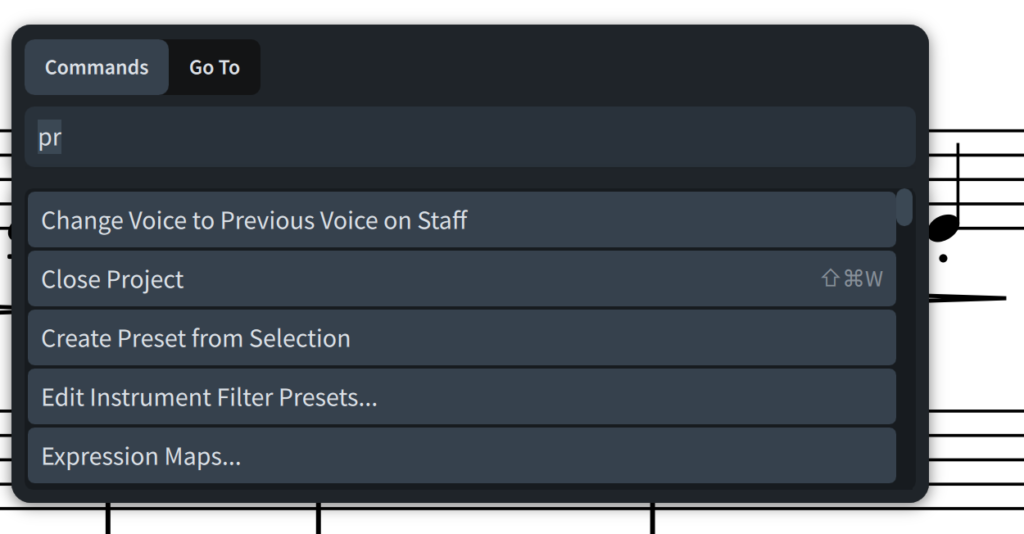1024x534 pixels.
Task: Choose the Close Project command
Action: (x=462, y=279)
